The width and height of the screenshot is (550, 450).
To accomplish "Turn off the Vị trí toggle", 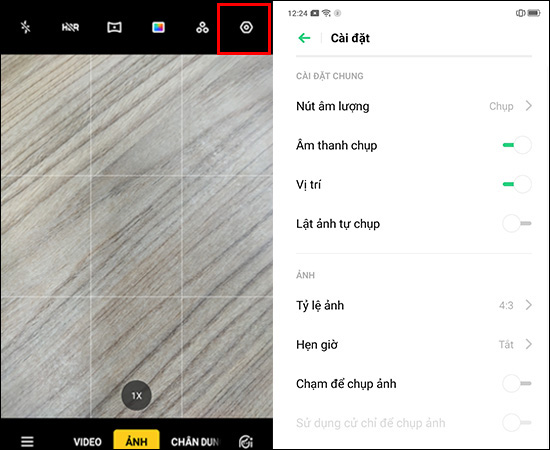I will (517, 184).
